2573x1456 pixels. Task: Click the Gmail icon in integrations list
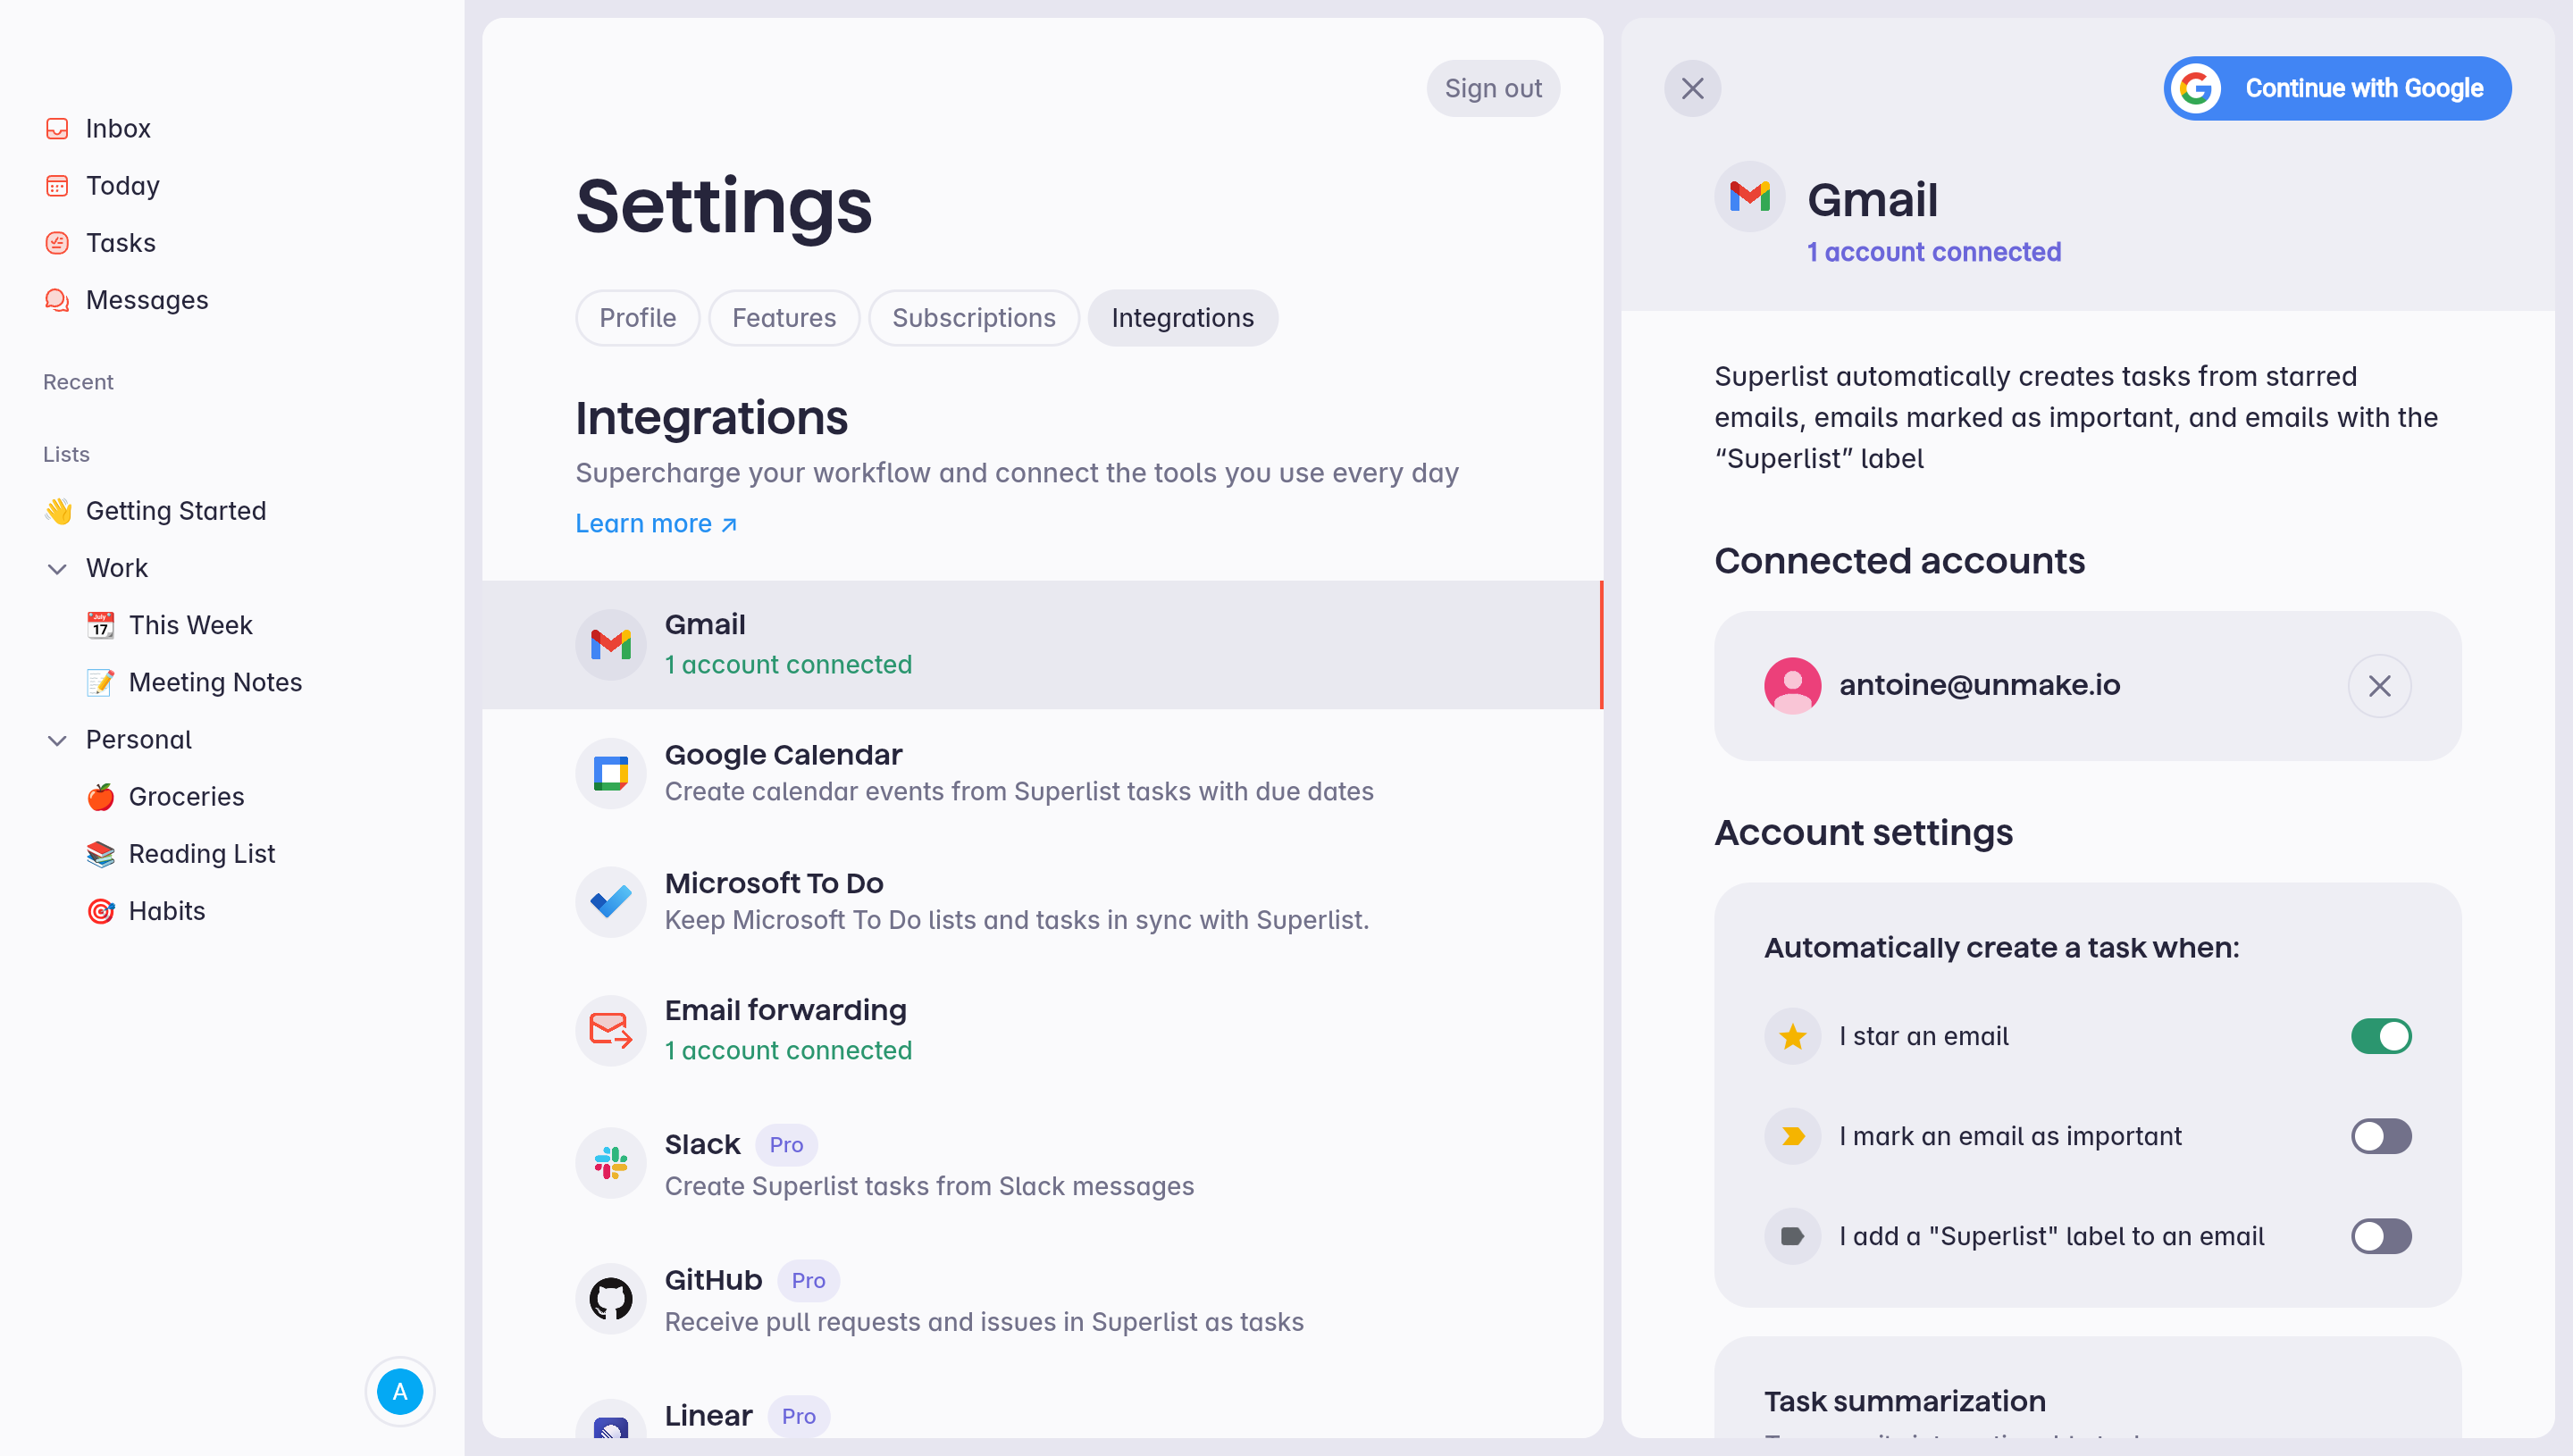tap(611, 645)
